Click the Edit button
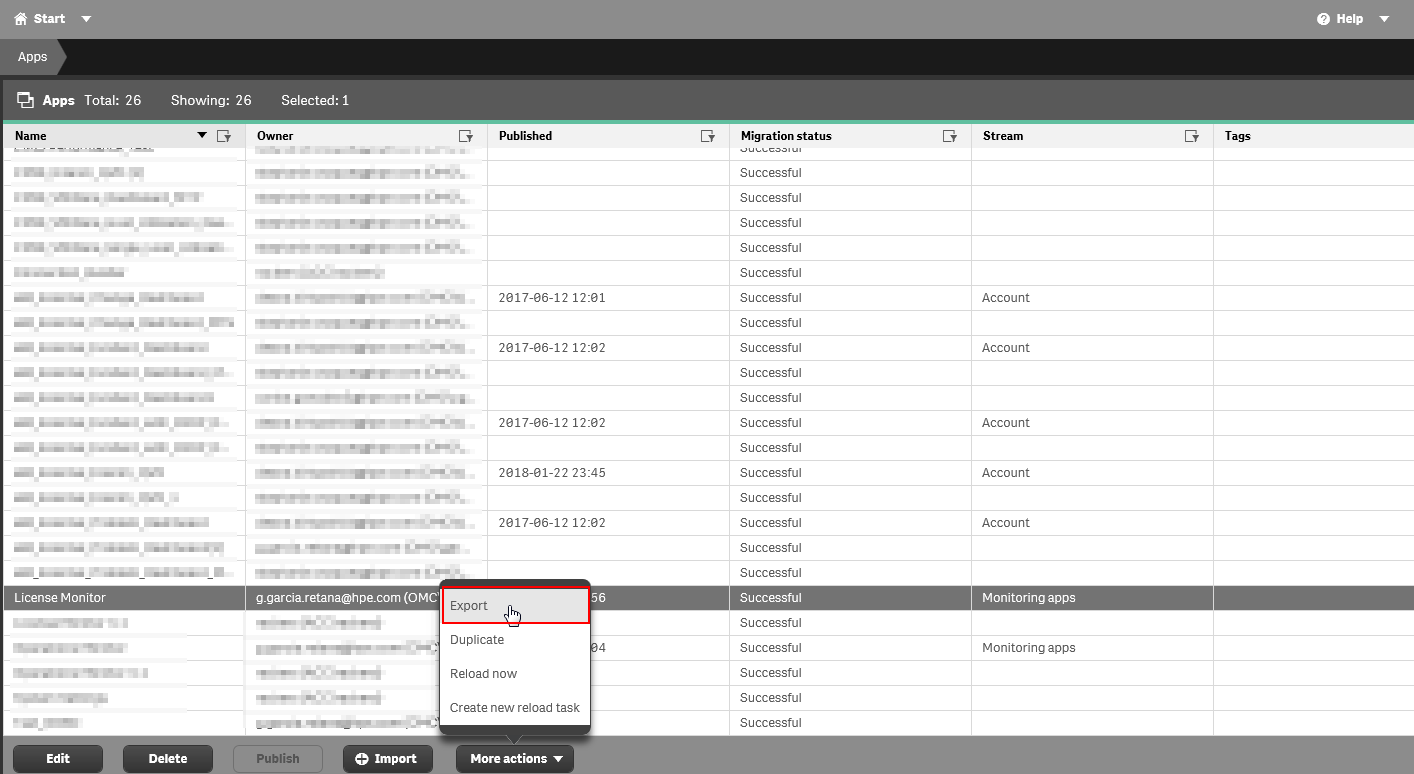 pos(58,759)
